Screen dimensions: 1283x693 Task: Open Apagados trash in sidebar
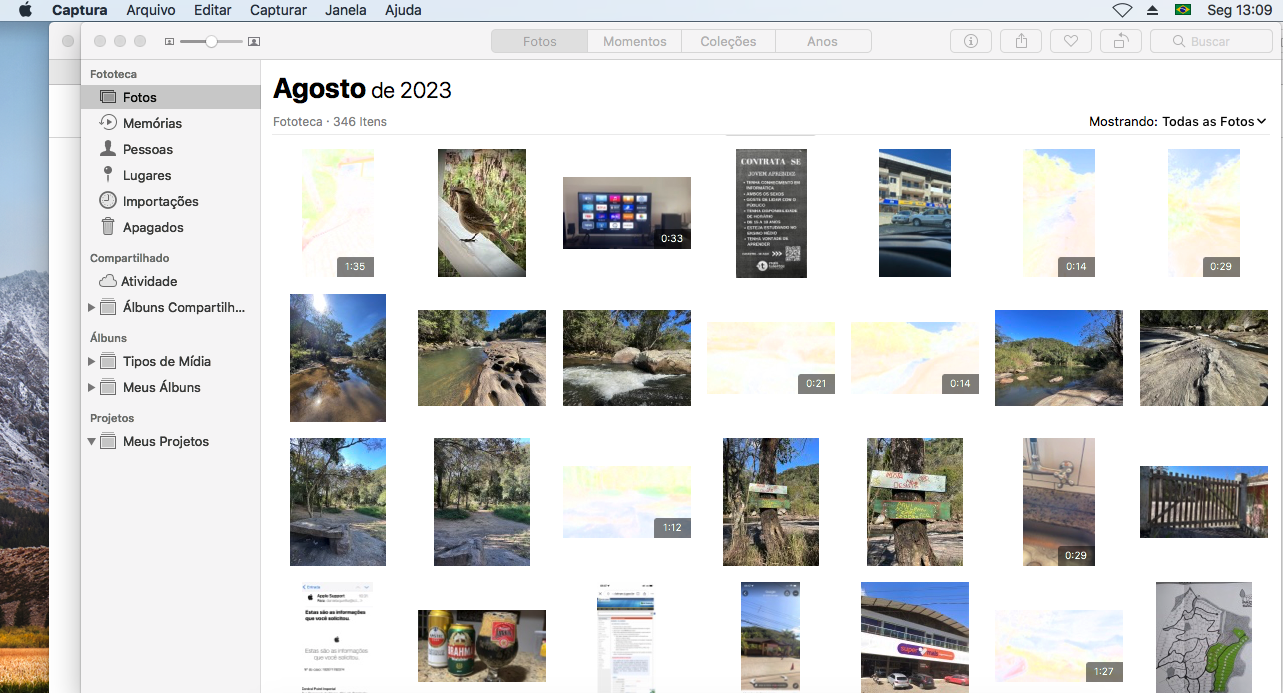point(152,227)
